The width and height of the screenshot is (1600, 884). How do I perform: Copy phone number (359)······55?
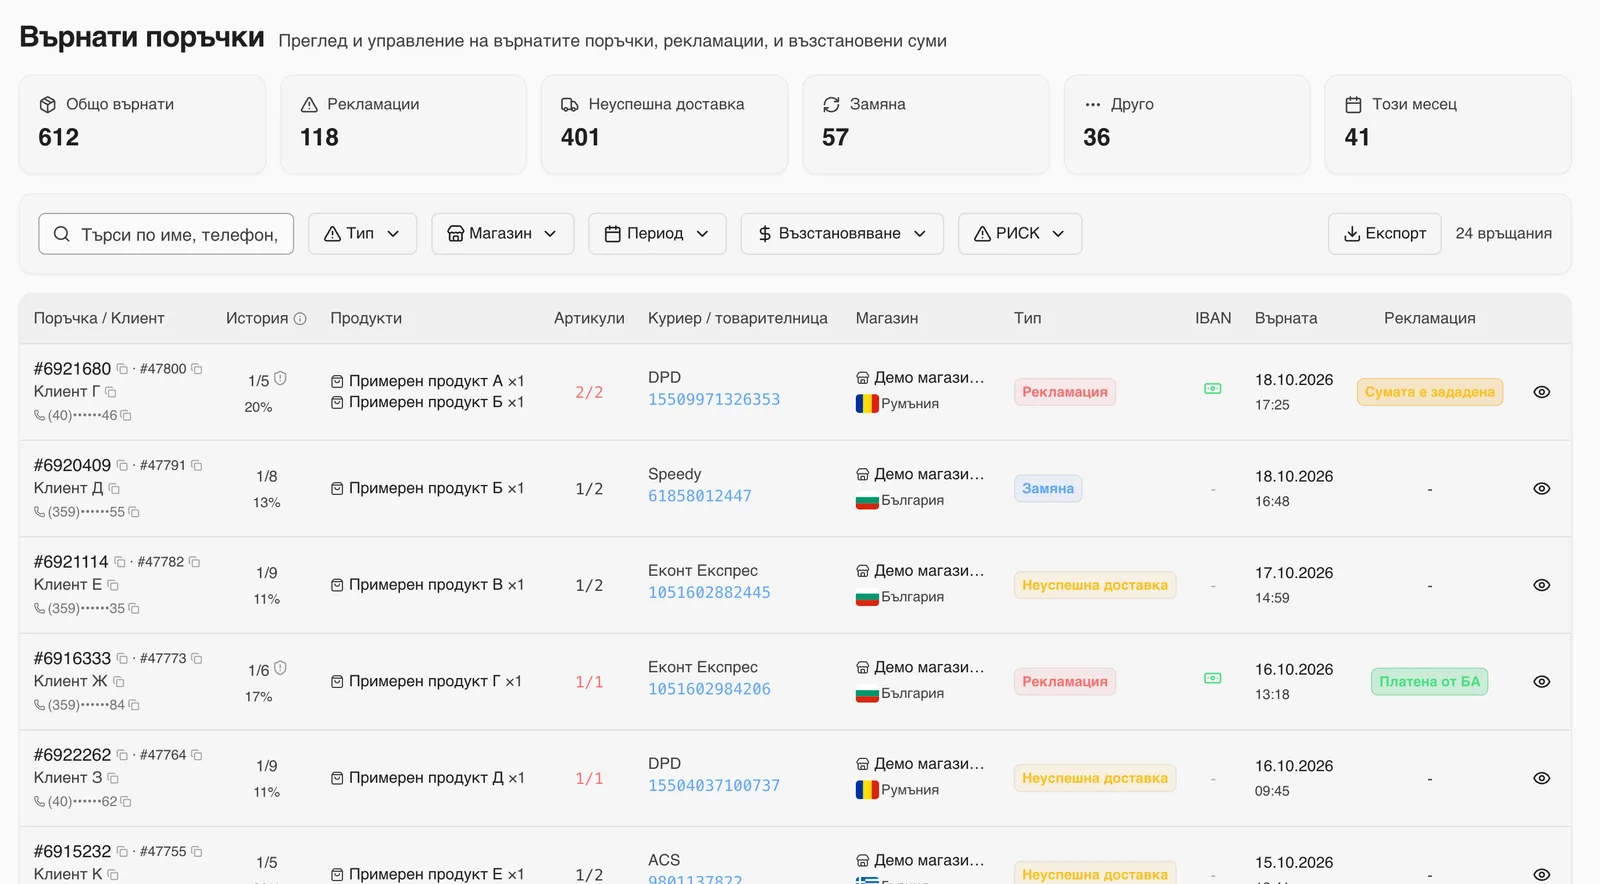tap(134, 512)
